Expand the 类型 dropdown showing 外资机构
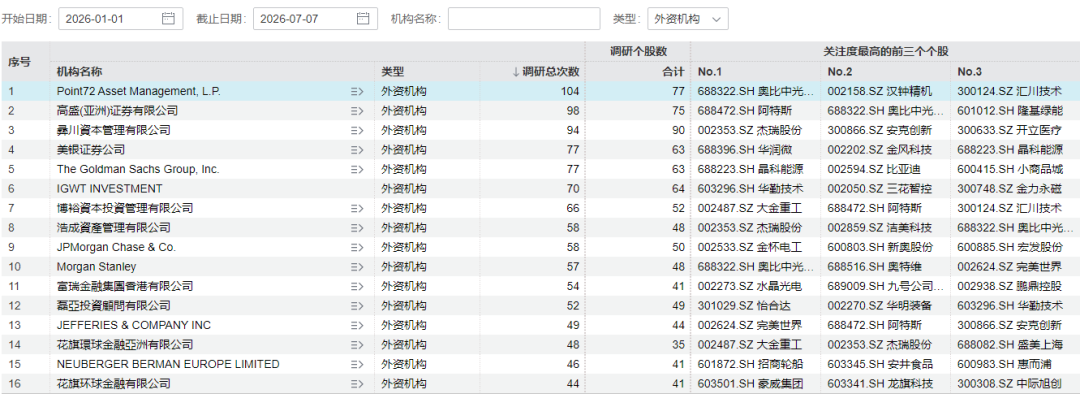1080x394 pixels. click(687, 19)
